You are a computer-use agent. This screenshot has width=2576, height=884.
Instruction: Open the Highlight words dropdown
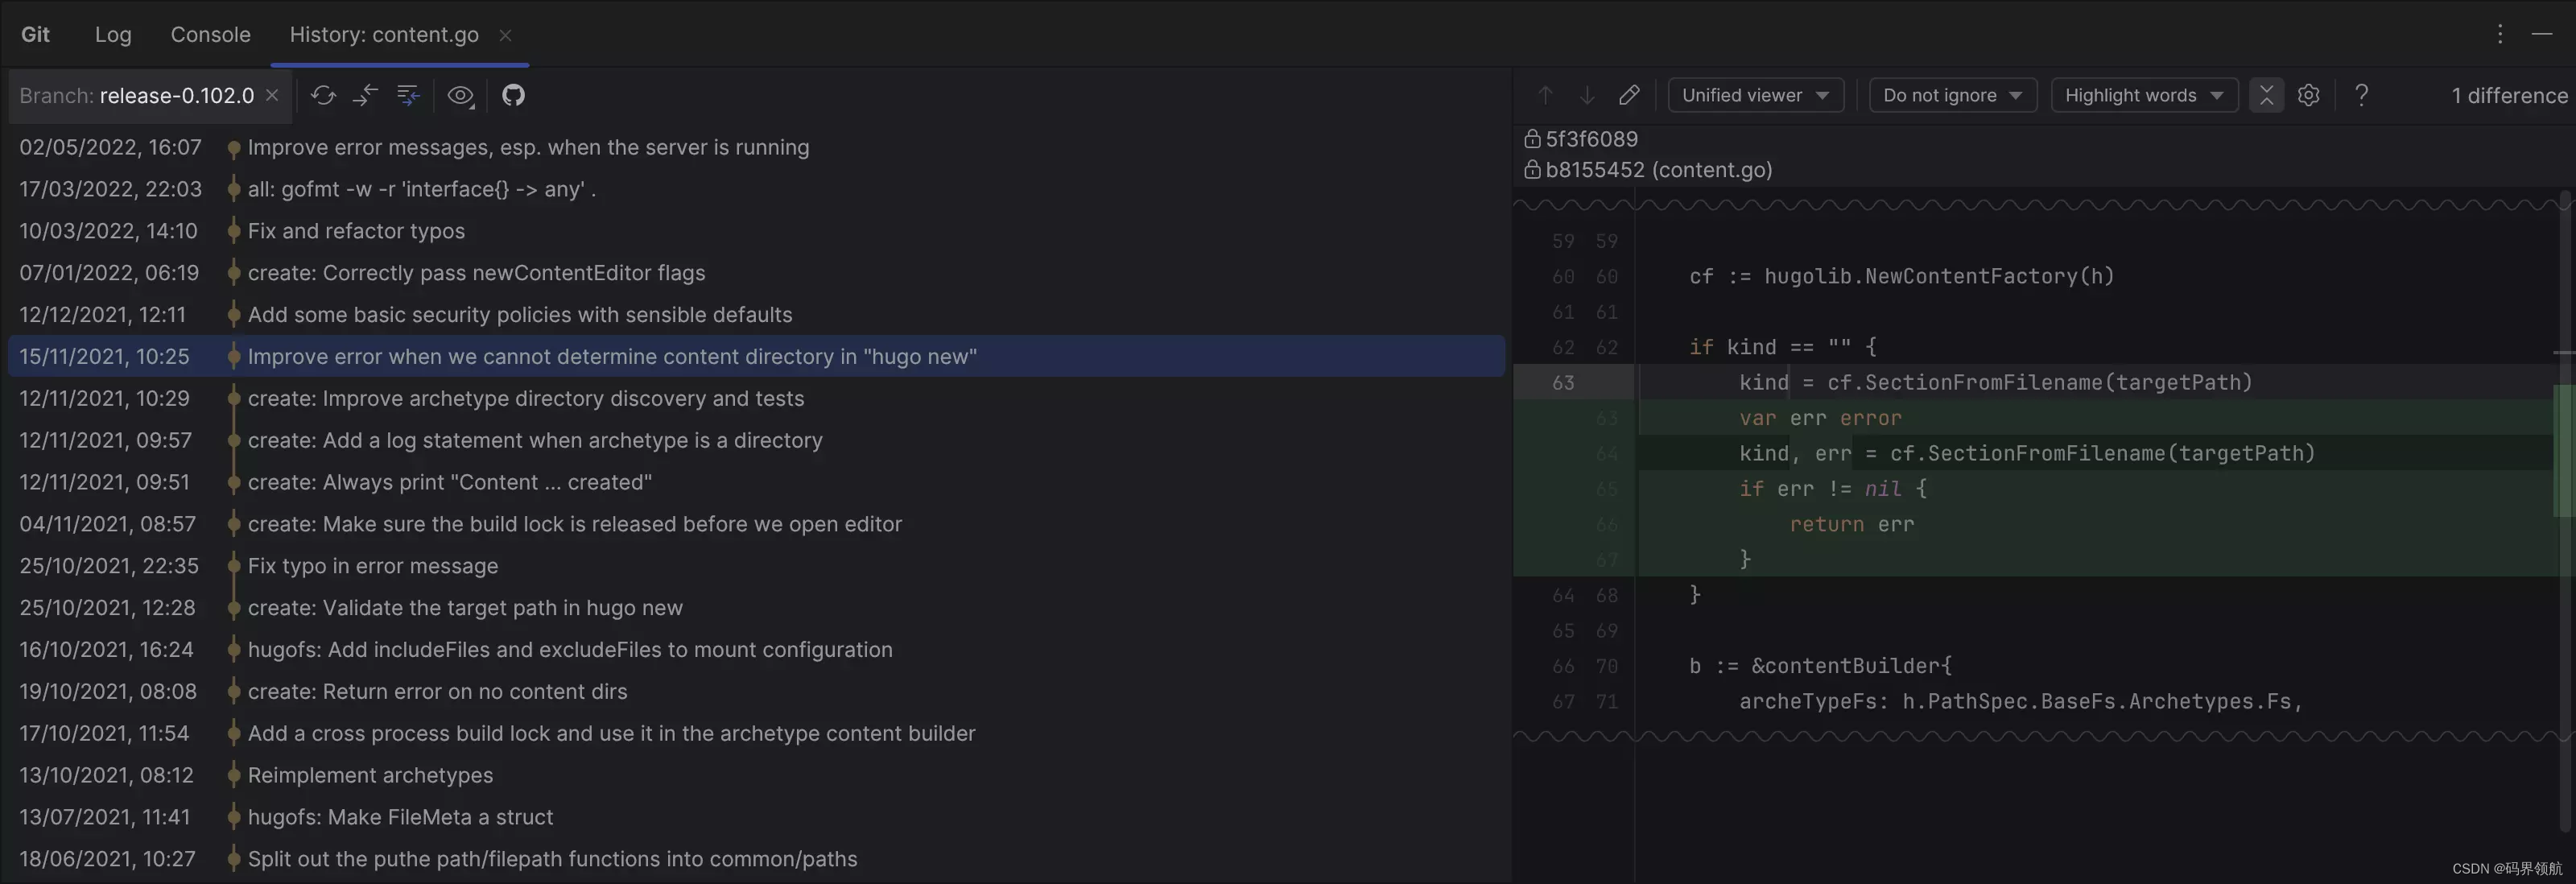(2145, 95)
